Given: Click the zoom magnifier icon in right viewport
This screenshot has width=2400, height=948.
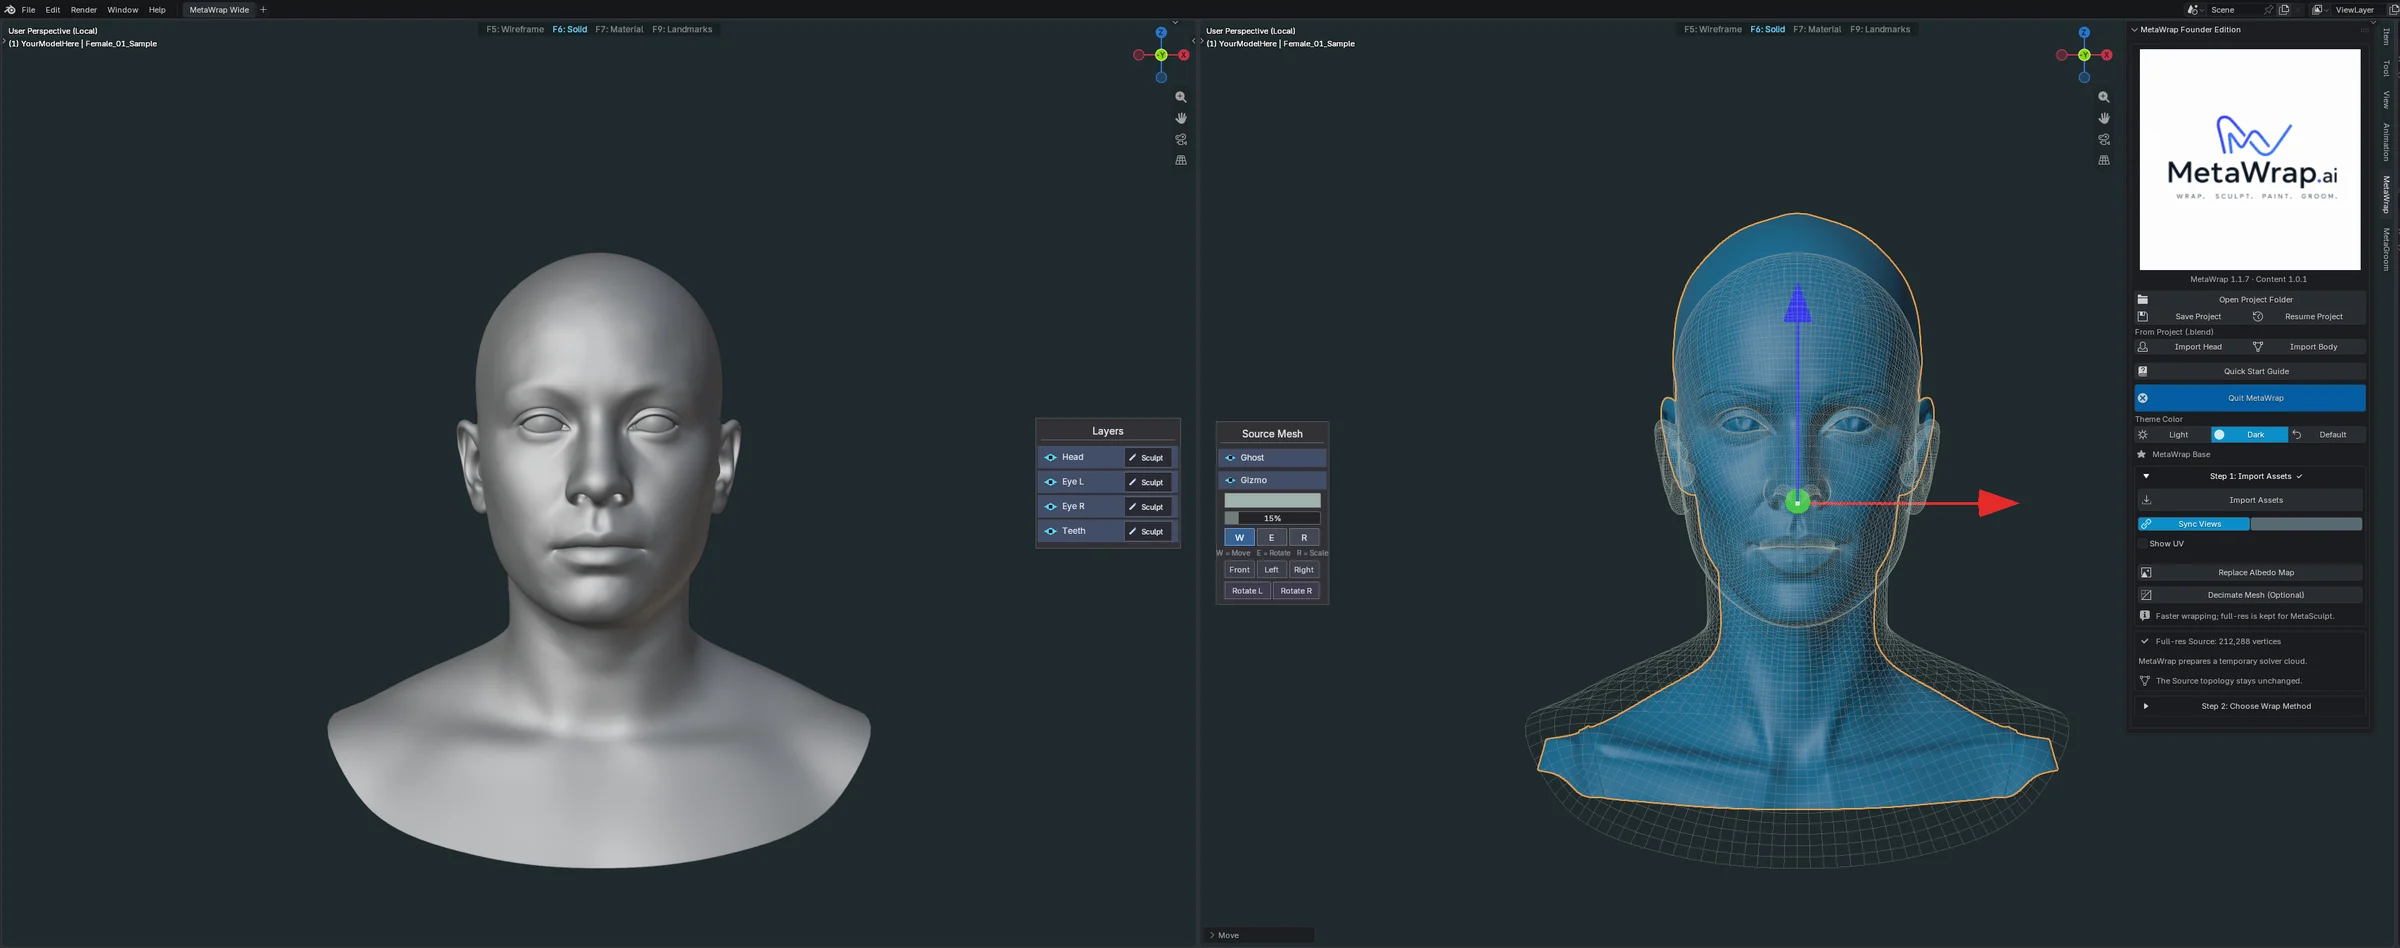Looking at the screenshot, I should coord(2104,97).
